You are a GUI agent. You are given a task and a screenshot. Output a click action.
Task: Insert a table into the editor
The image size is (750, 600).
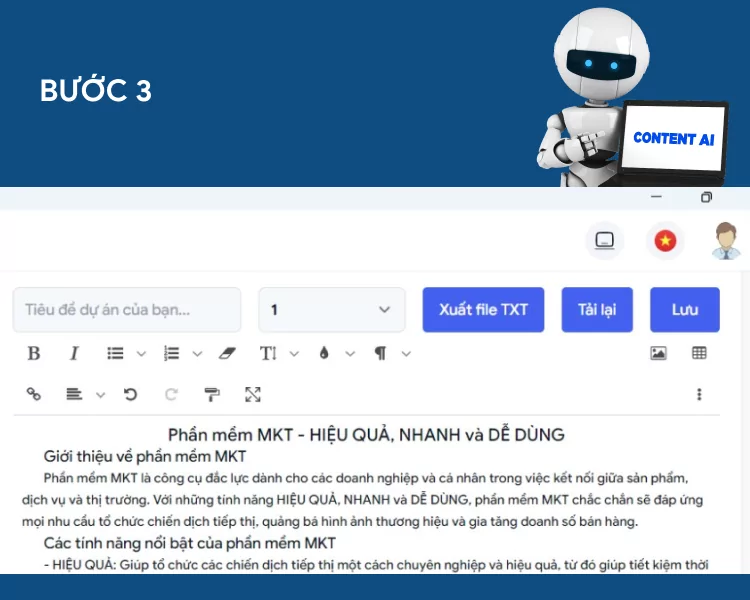pyautogui.click(x=699, y=353)
